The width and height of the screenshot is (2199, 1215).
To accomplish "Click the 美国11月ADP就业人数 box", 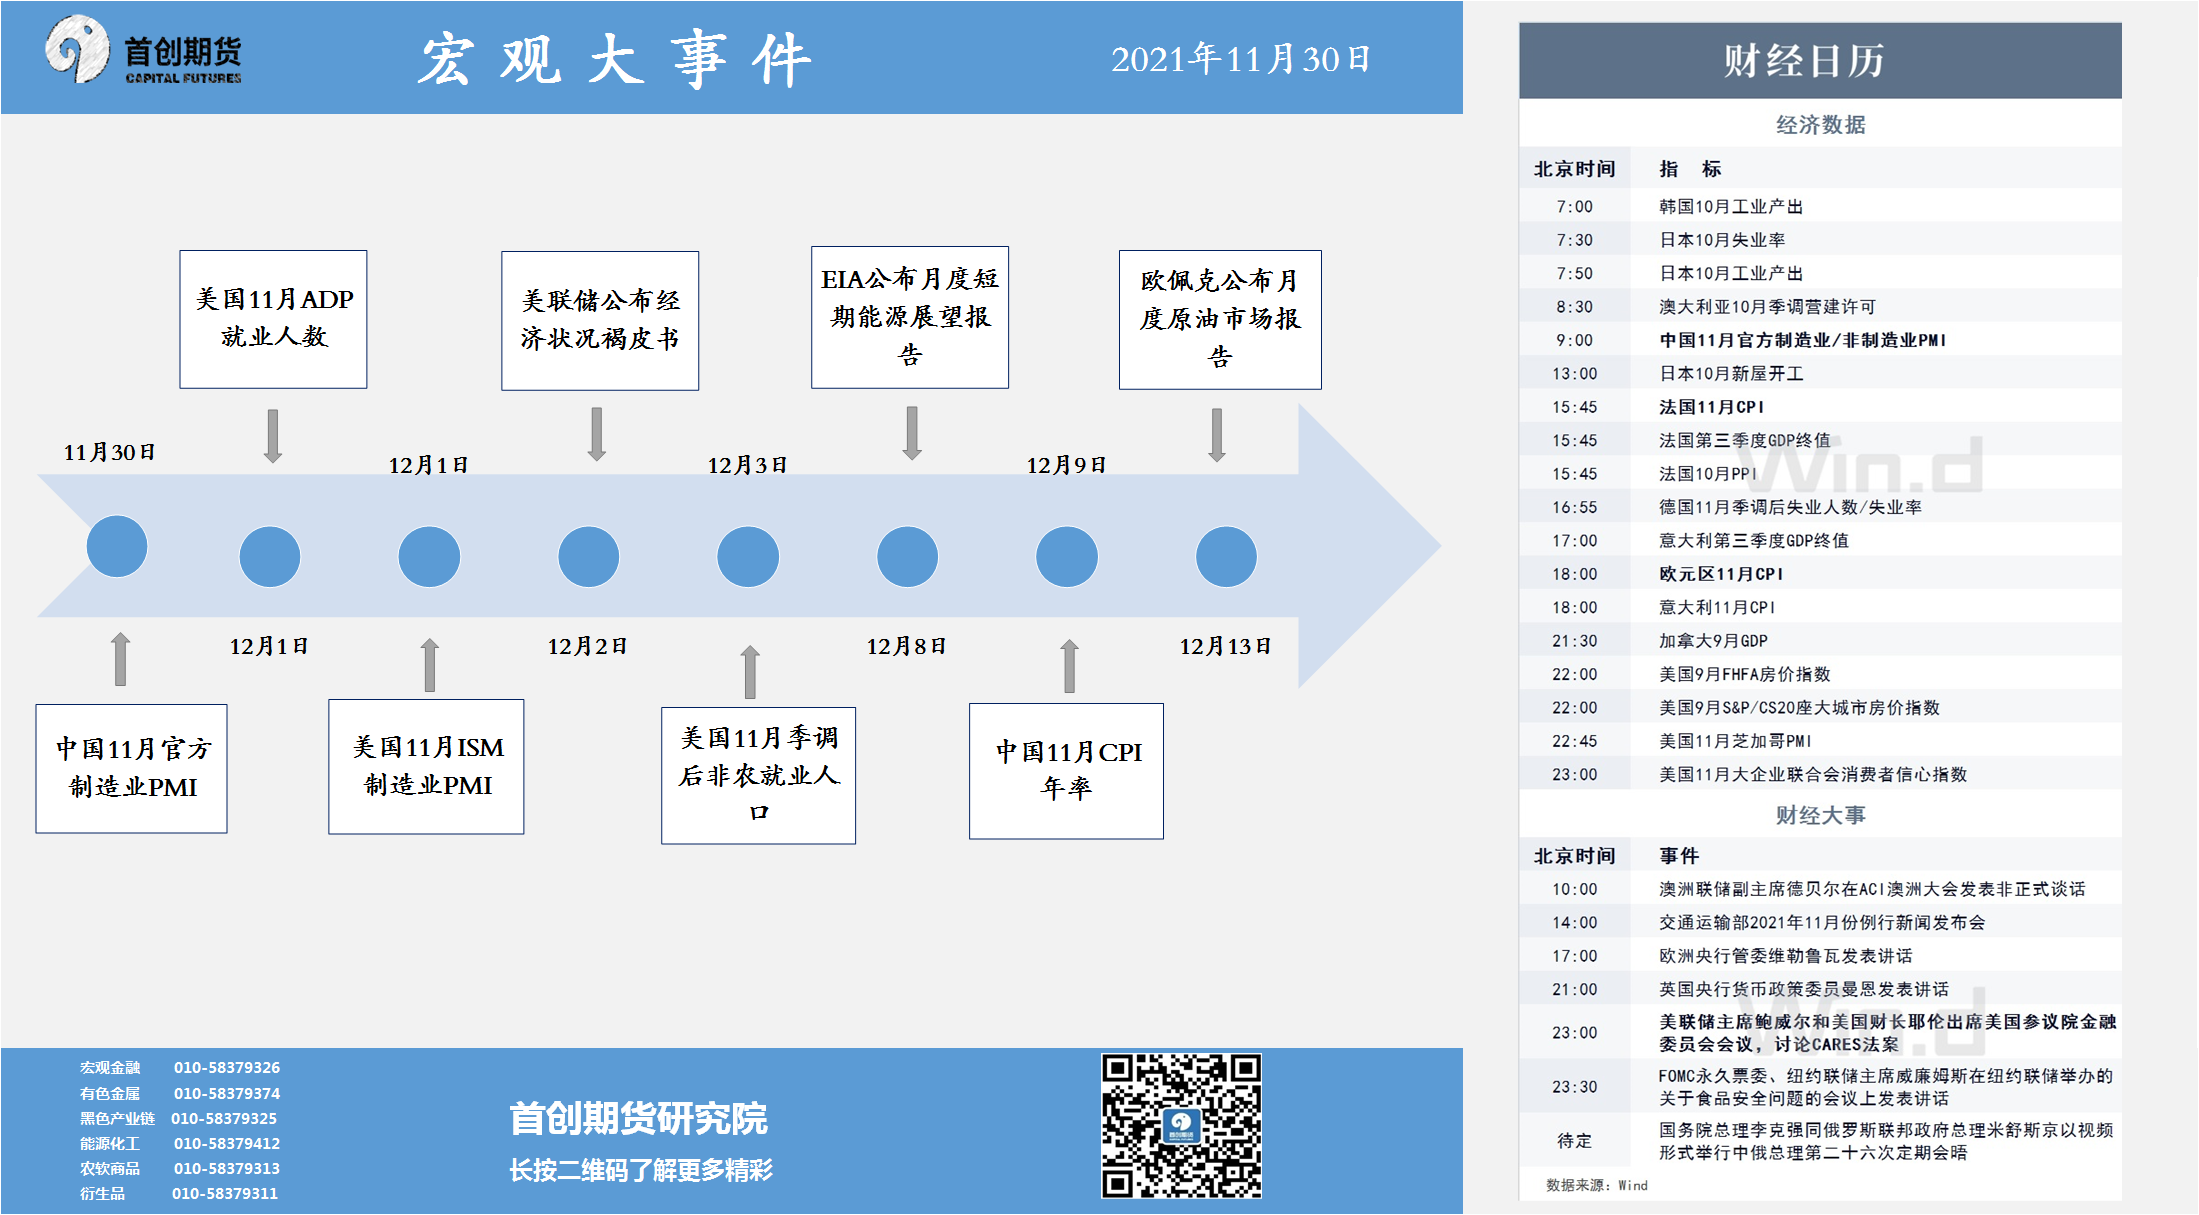I will click(273, 319).
